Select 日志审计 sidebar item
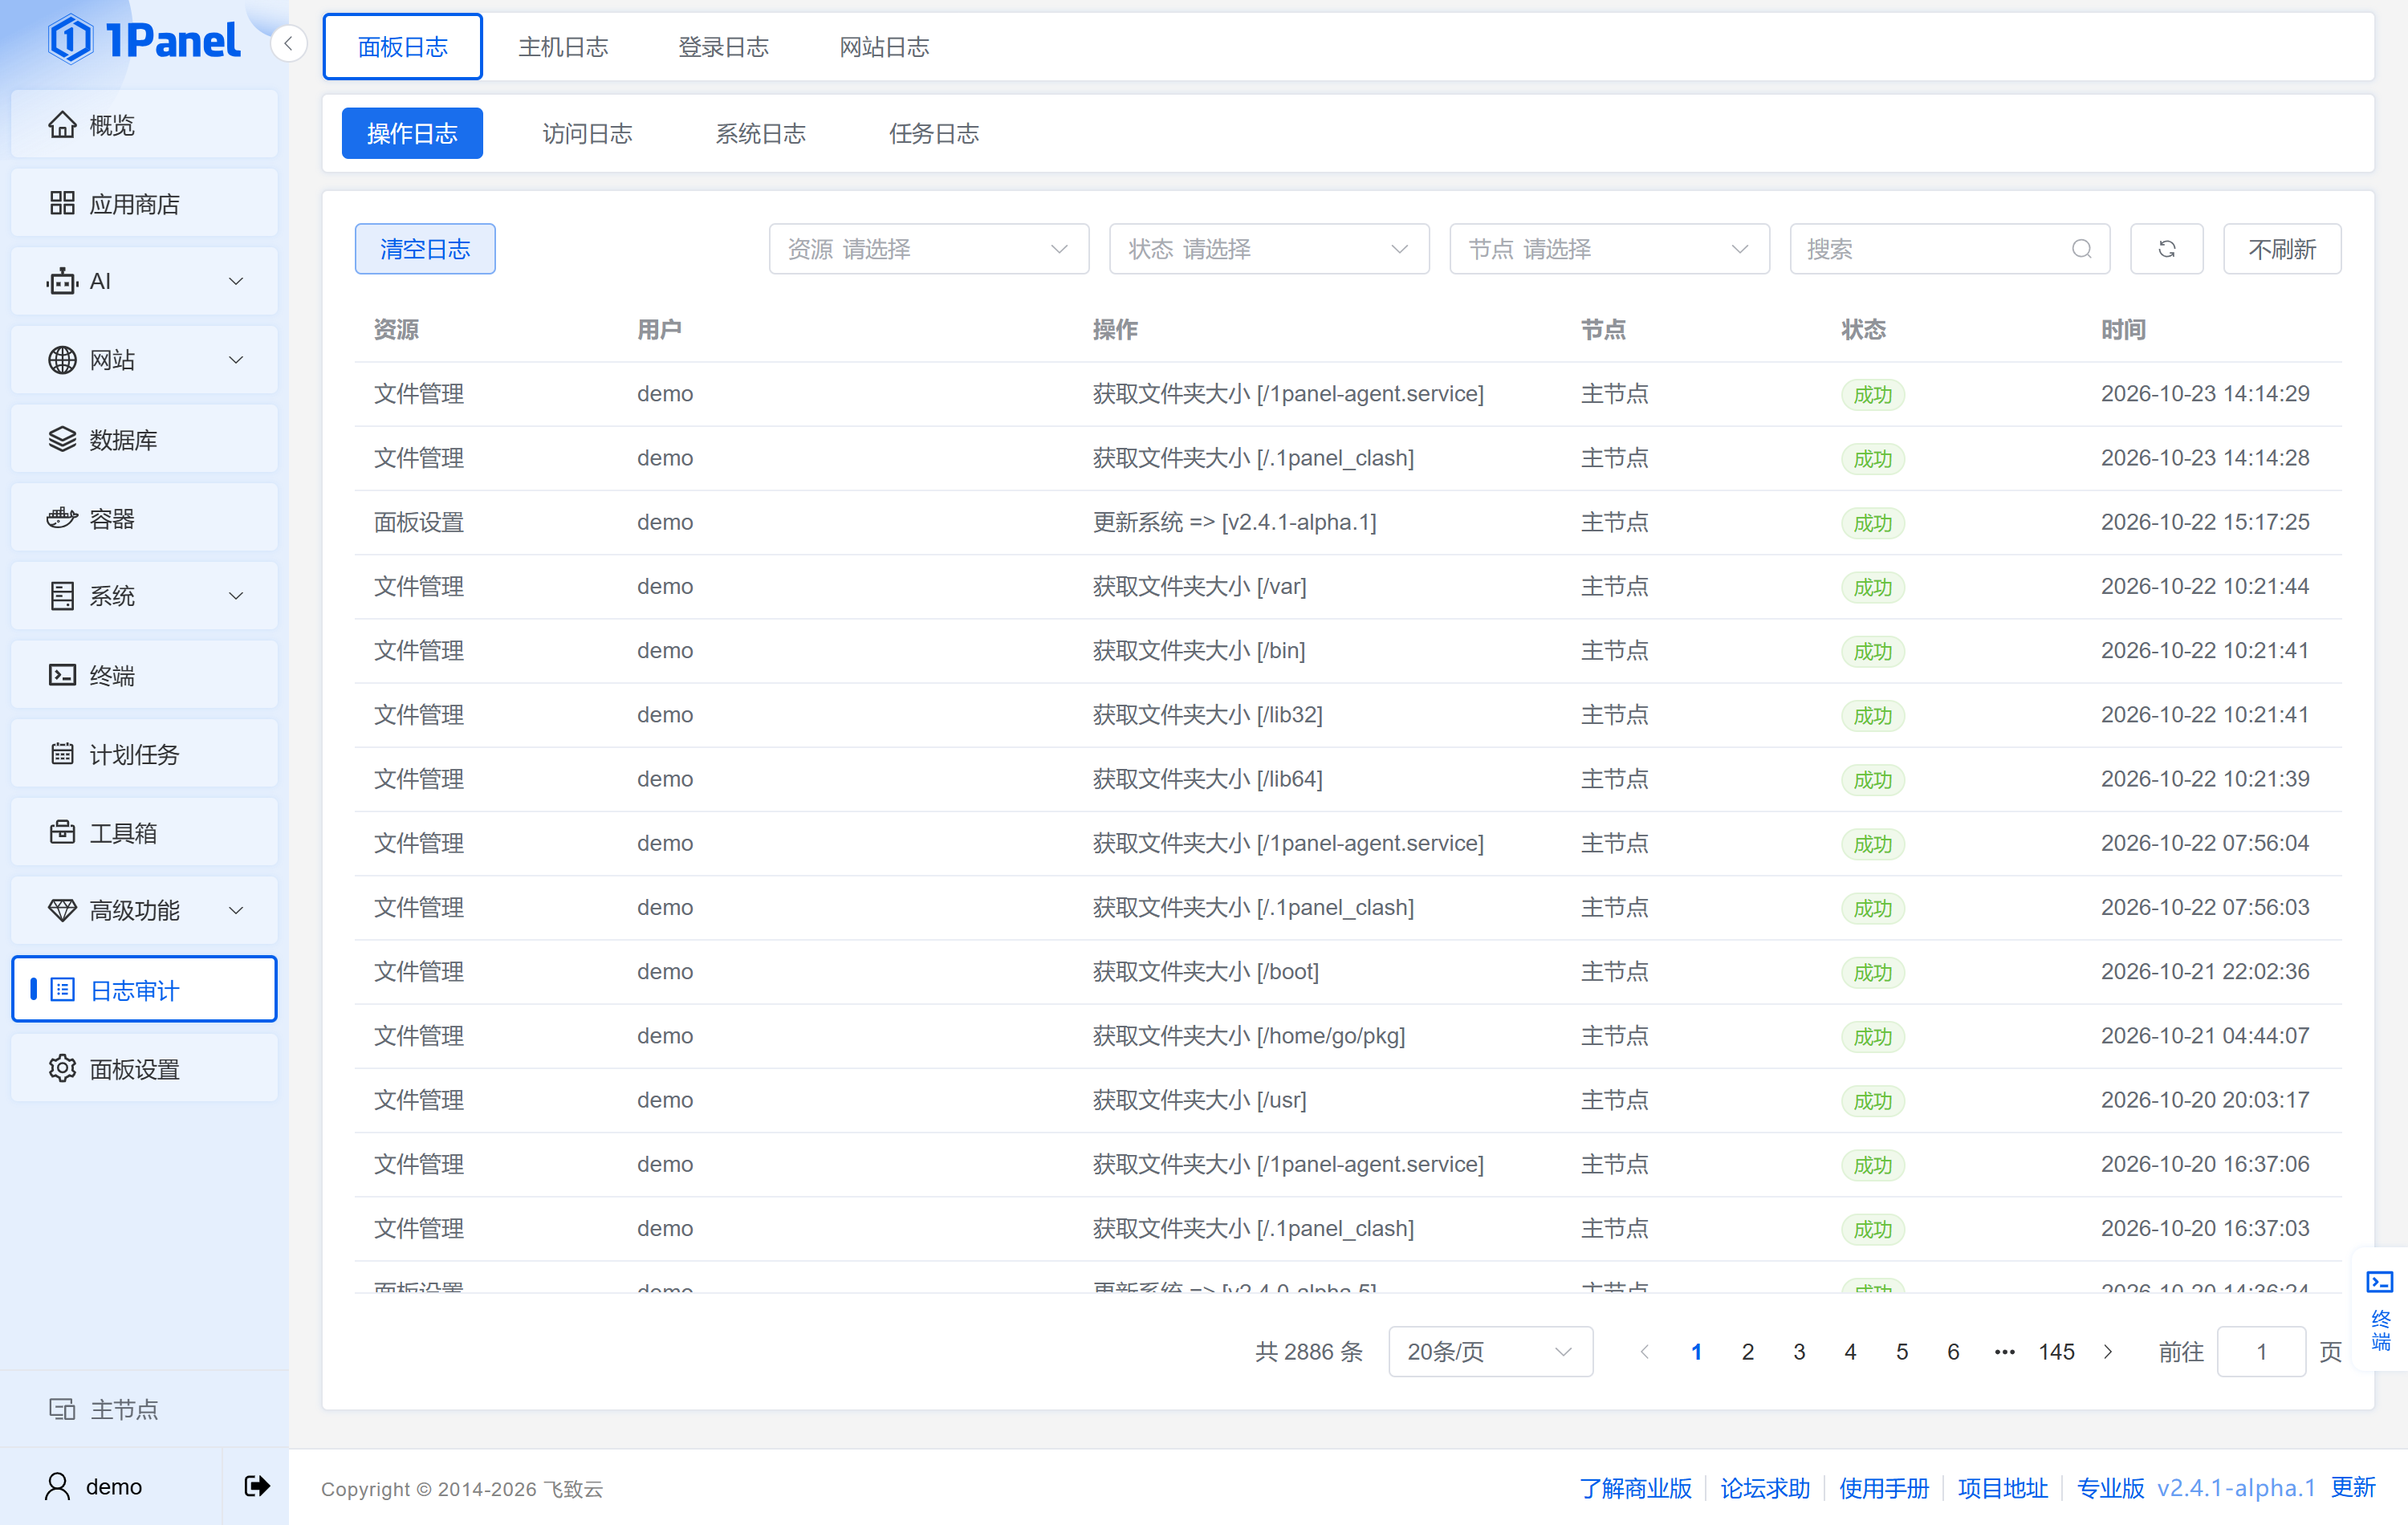2408x1525 pixels. click(144, 989)
